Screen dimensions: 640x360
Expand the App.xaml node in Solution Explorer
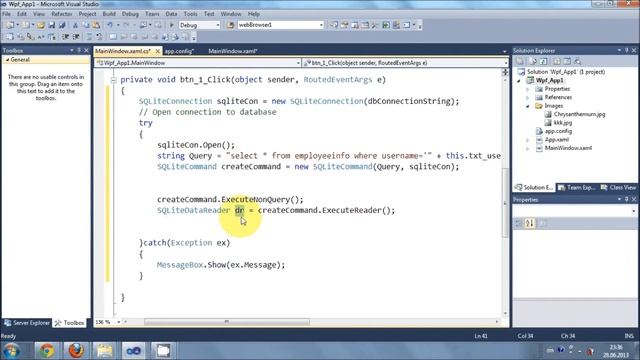[x=528, y=140]
